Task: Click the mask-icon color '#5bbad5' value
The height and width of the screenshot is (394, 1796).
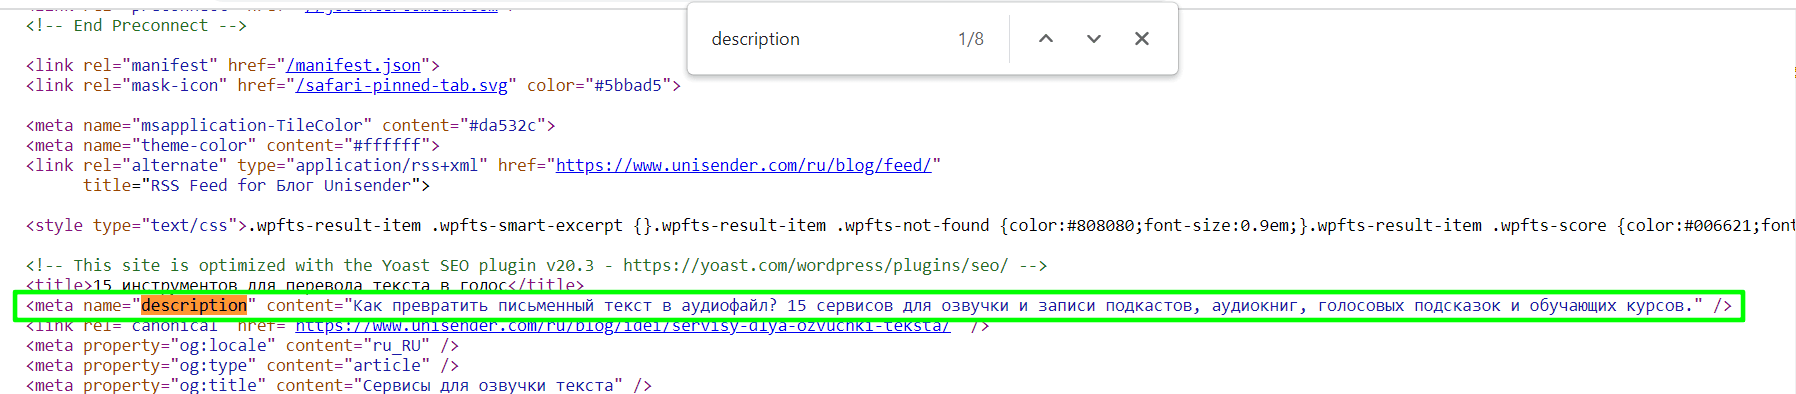Action: pyautogui.click(x=628, y=85)
